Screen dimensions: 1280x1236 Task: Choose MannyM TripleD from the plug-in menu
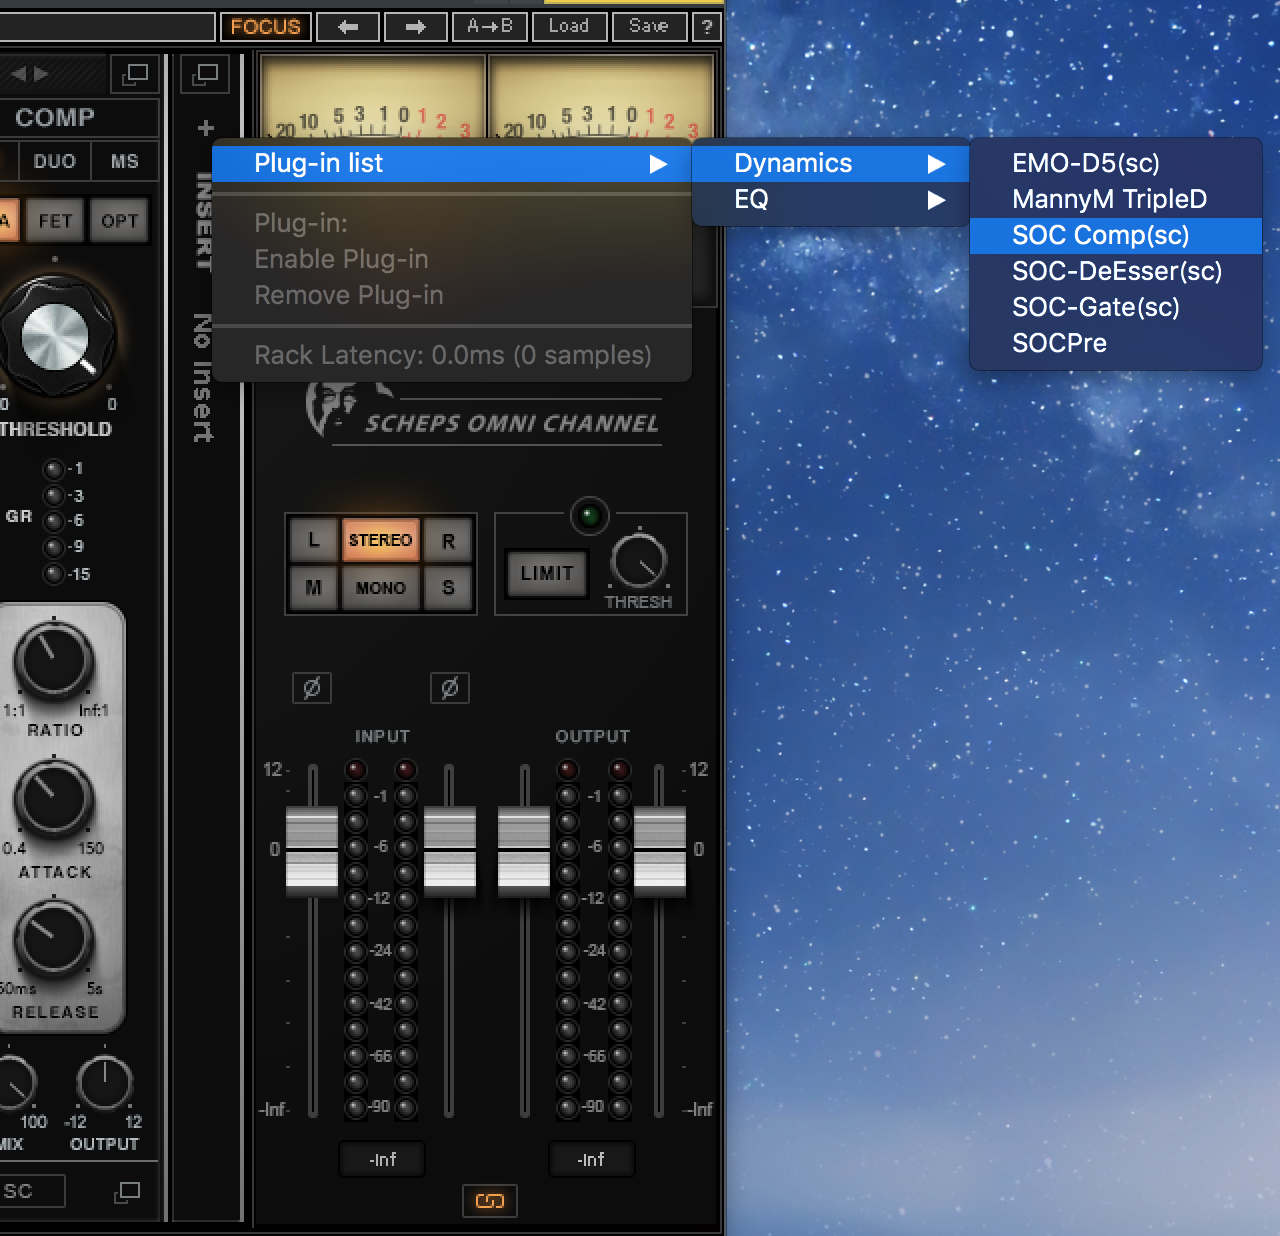(1116, 199)
